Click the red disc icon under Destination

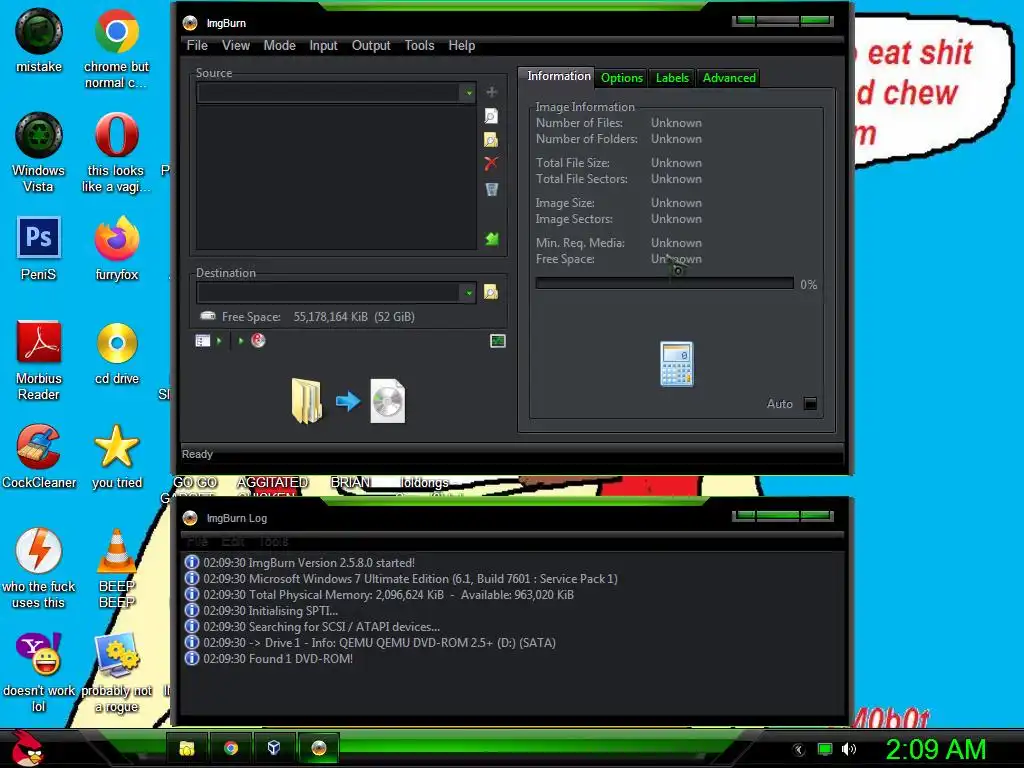[x=258, y=340]
